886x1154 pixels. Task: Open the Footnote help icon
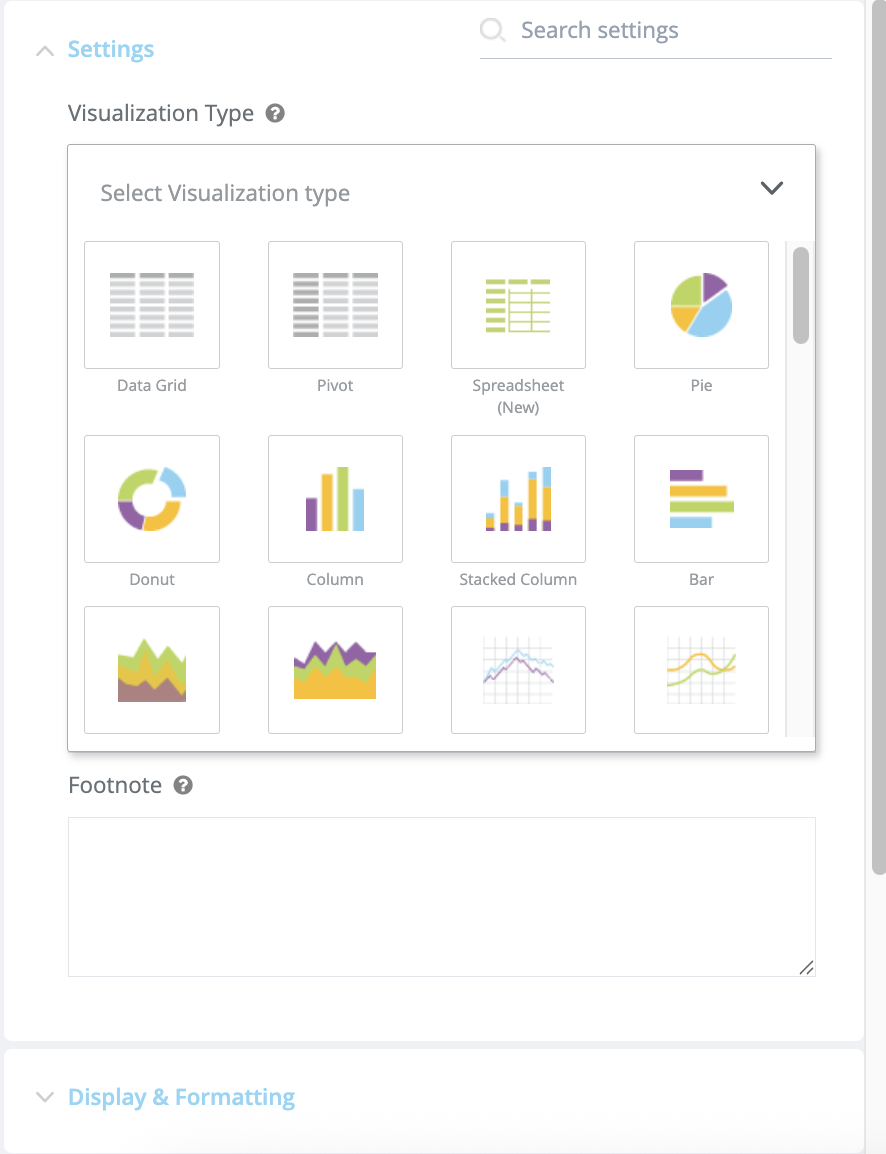183,785
